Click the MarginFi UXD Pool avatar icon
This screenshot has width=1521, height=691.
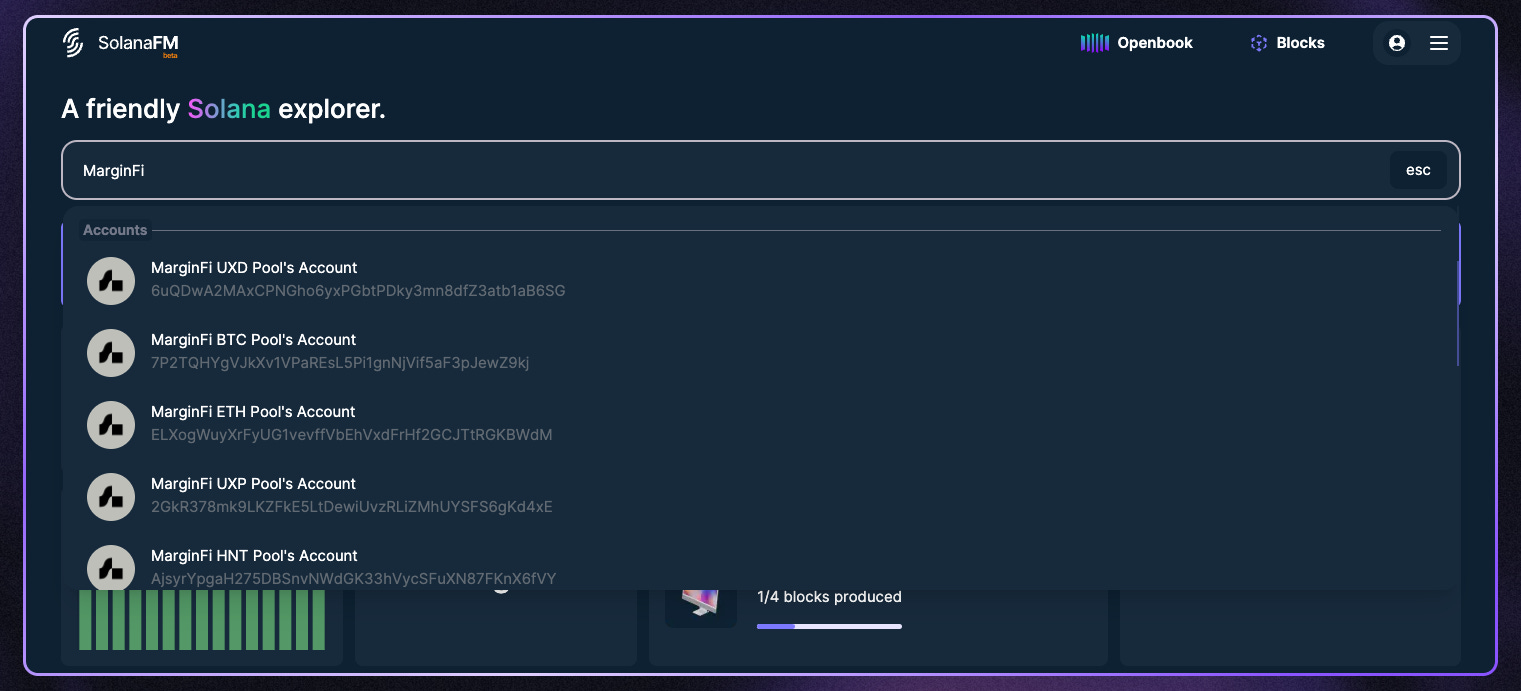click(111, 281)
